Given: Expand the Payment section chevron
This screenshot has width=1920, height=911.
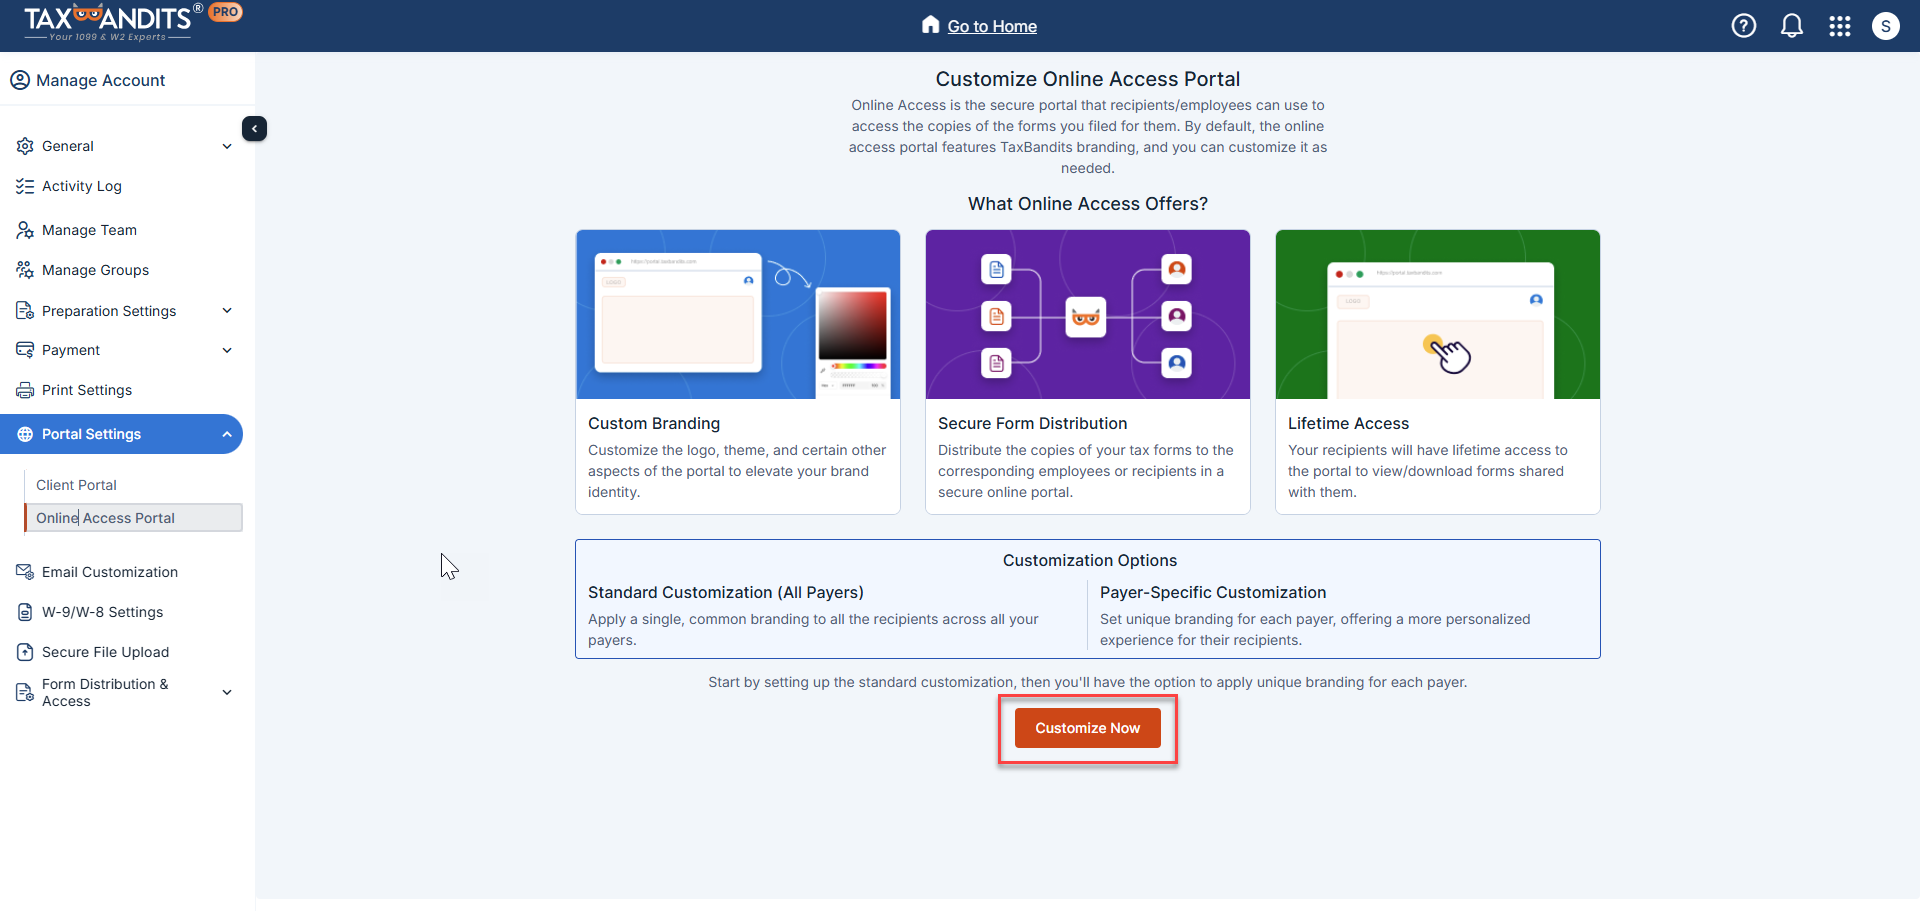Looking at the screenshot, I should point(227,350).
